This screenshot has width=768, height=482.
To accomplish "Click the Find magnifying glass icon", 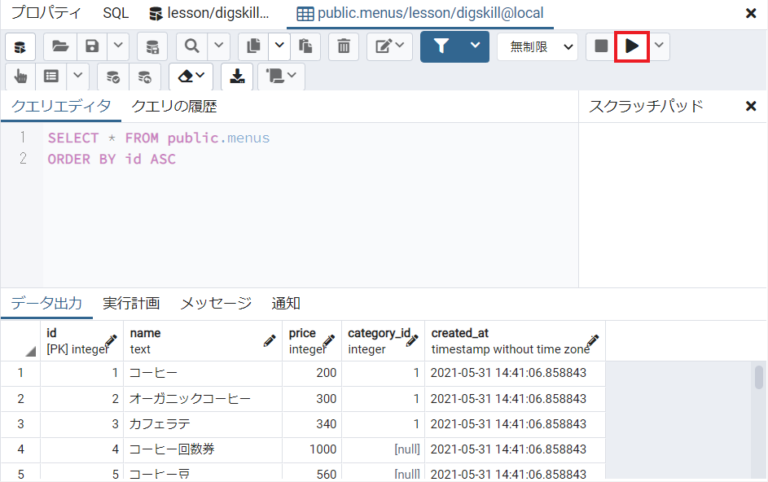I will coord(190,46).
